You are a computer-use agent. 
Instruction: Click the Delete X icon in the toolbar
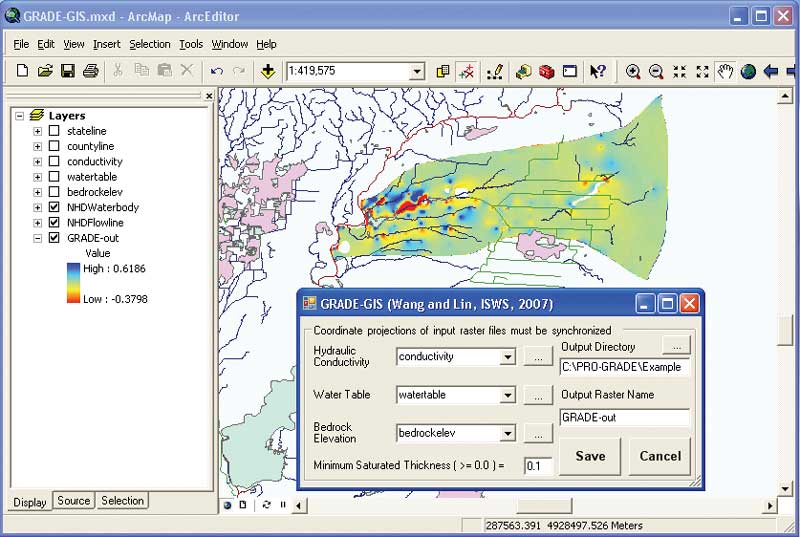(x=187, y=70)
